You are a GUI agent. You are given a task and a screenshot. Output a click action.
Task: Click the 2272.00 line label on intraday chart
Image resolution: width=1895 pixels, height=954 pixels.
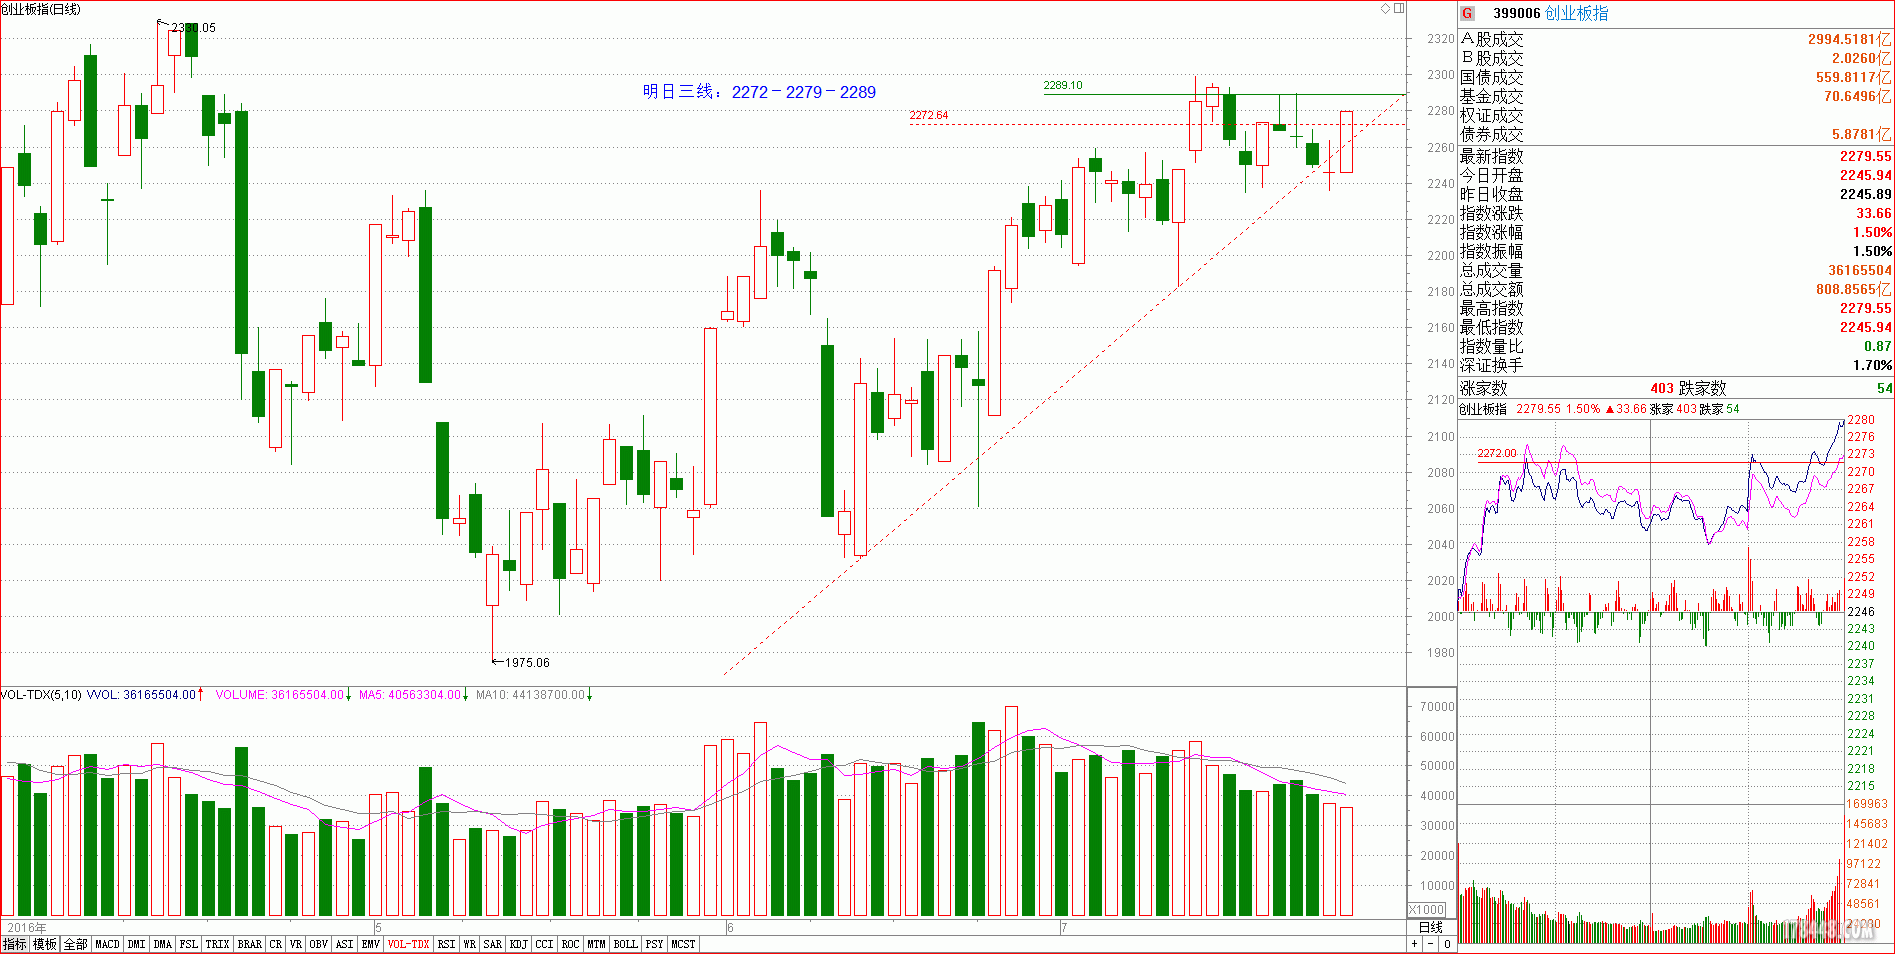point(1497,453)
